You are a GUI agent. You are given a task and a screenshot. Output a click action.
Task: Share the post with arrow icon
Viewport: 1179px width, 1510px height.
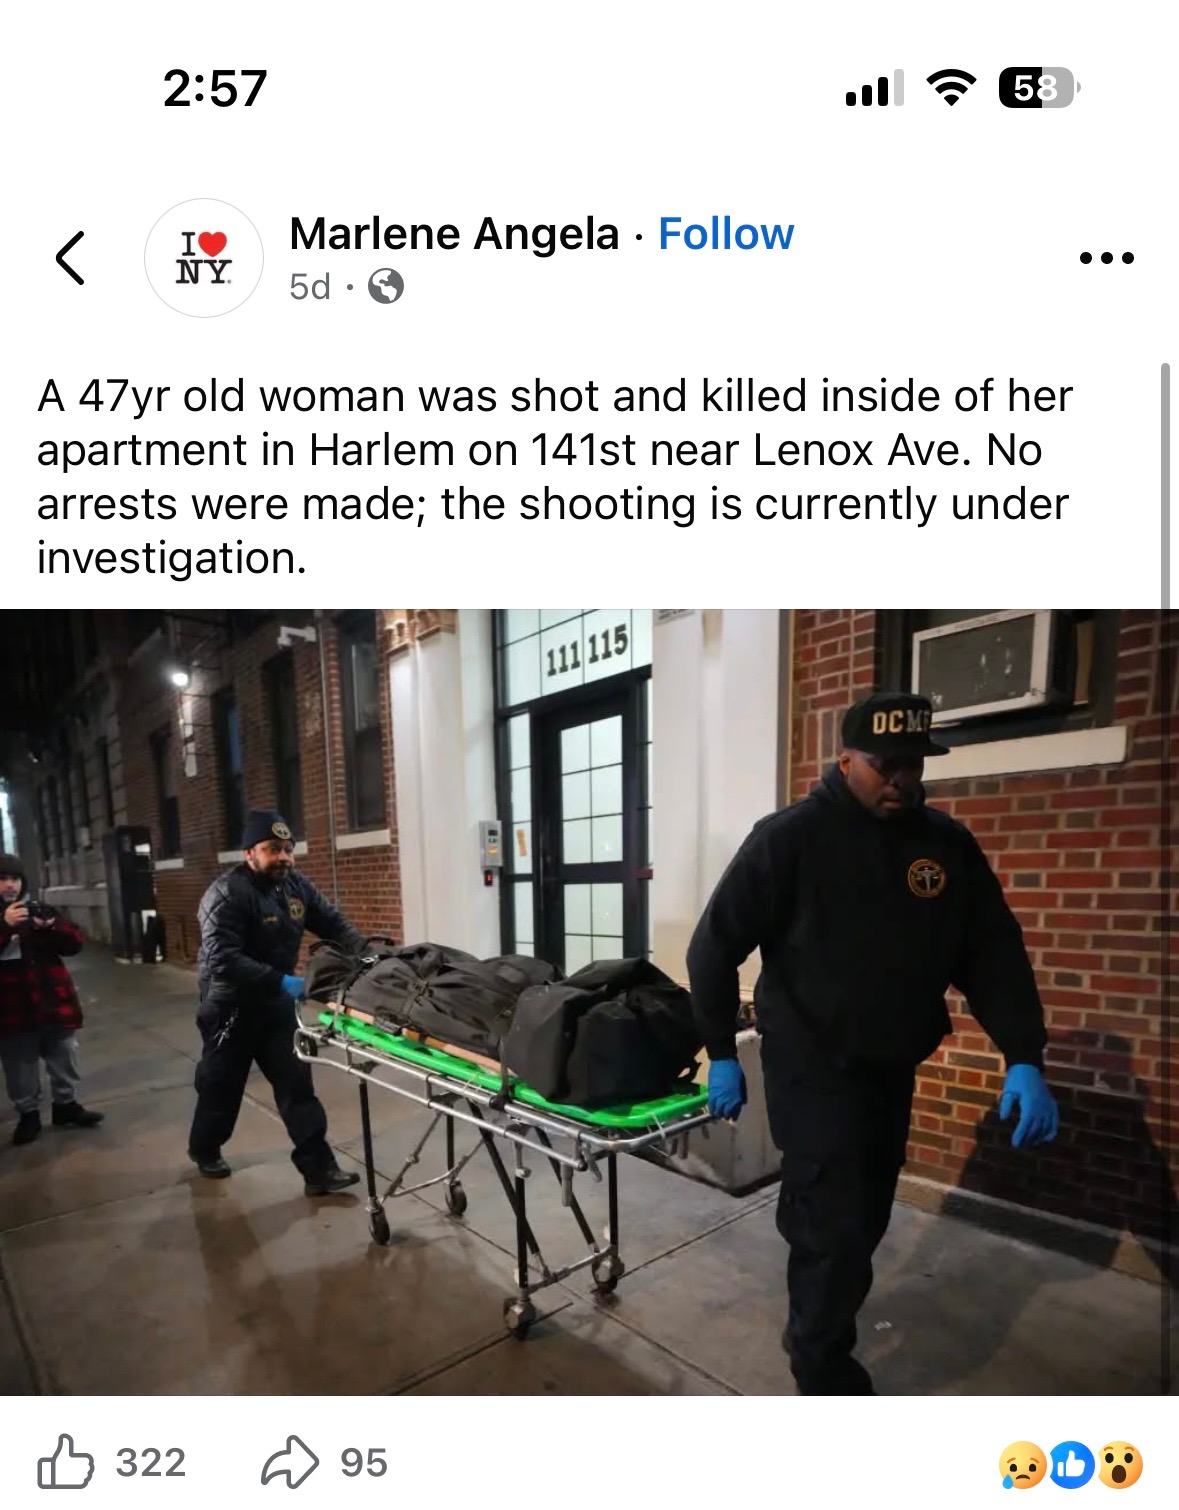pyautogui.click(x=290, y=1462)
